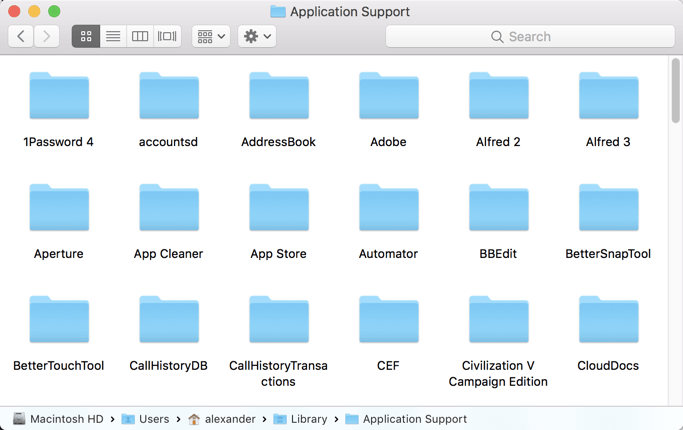Go back with the left arrow button
Screen dimensions: 683x430
tap(20, 36)
